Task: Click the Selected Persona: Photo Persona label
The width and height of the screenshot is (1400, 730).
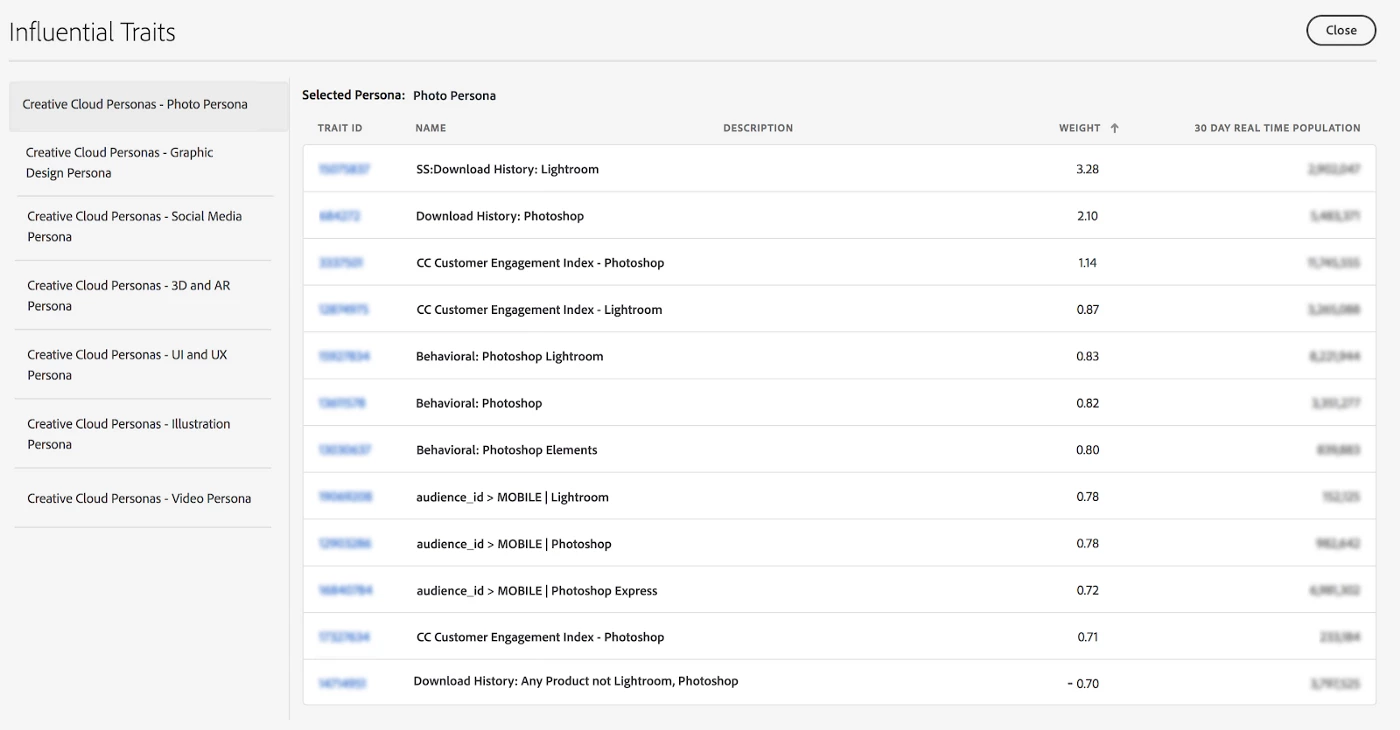Action: coord(399,96)
